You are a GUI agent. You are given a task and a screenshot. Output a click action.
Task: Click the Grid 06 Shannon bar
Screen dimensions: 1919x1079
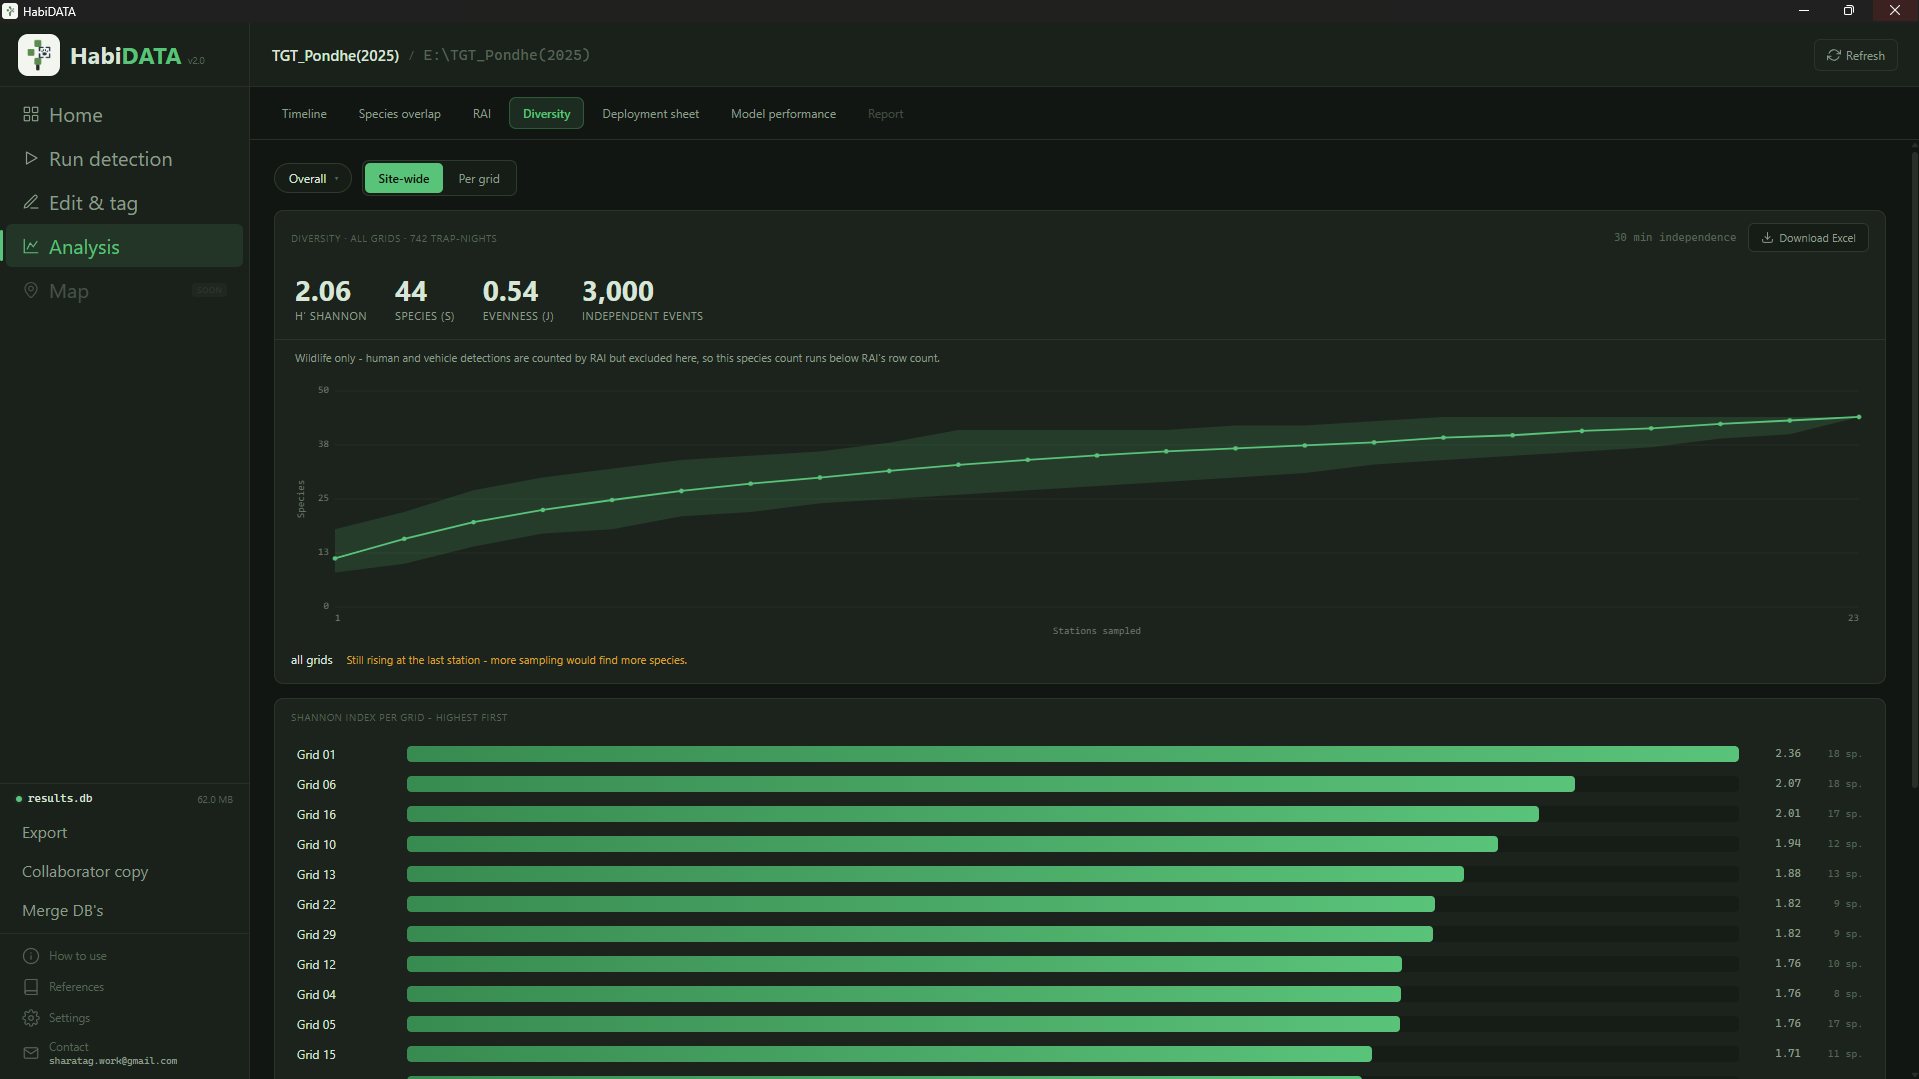point(990,784)
